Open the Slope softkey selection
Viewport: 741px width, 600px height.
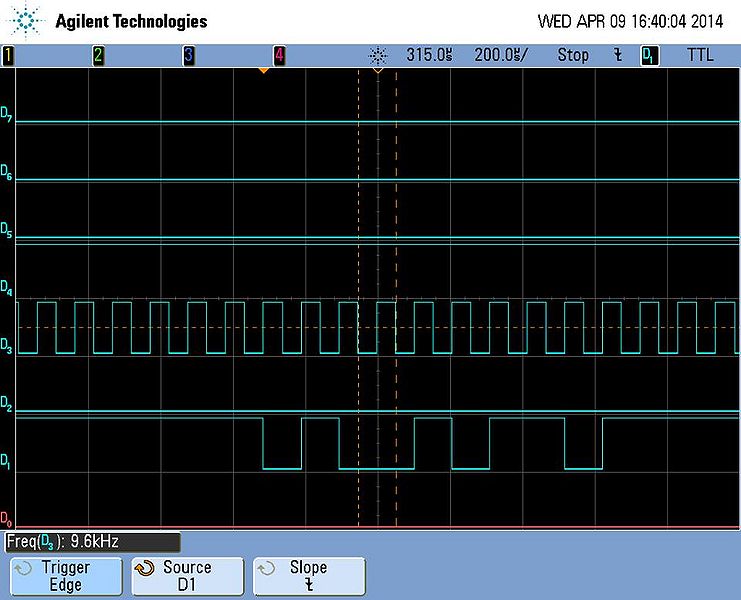point(308,577)
